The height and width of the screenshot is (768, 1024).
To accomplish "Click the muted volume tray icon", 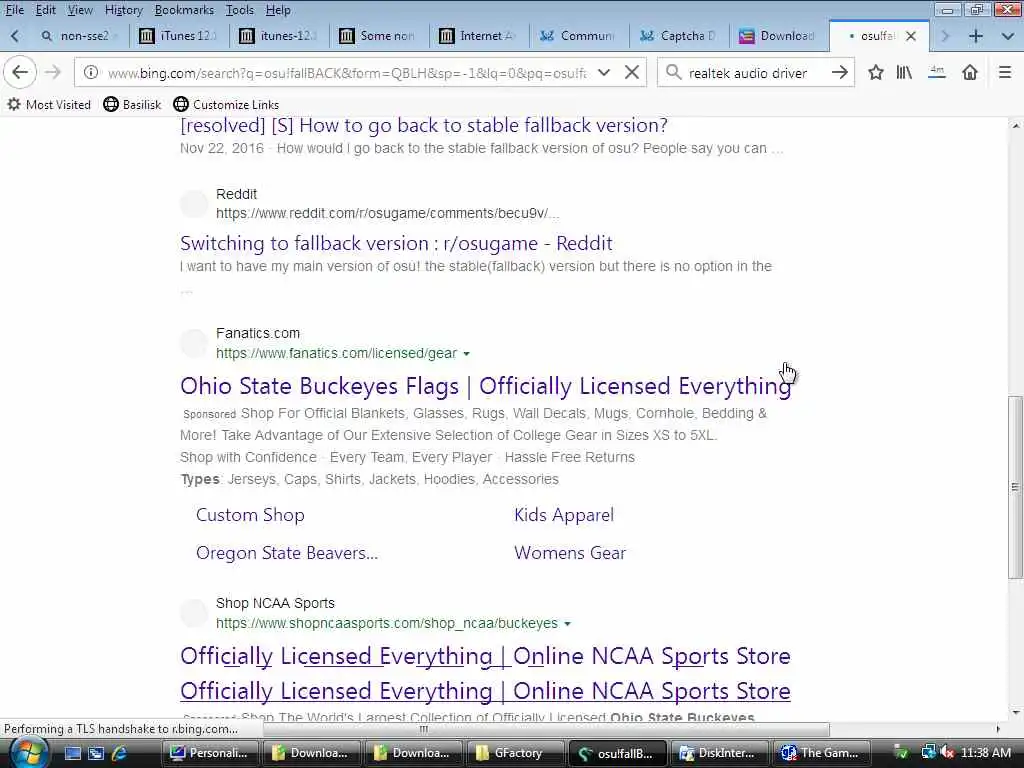I will click(x=947, y=753).
